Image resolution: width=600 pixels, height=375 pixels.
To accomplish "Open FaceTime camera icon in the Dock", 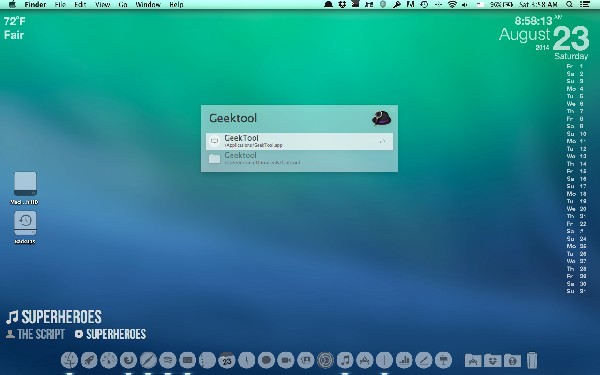I will (x=286, y=360).
